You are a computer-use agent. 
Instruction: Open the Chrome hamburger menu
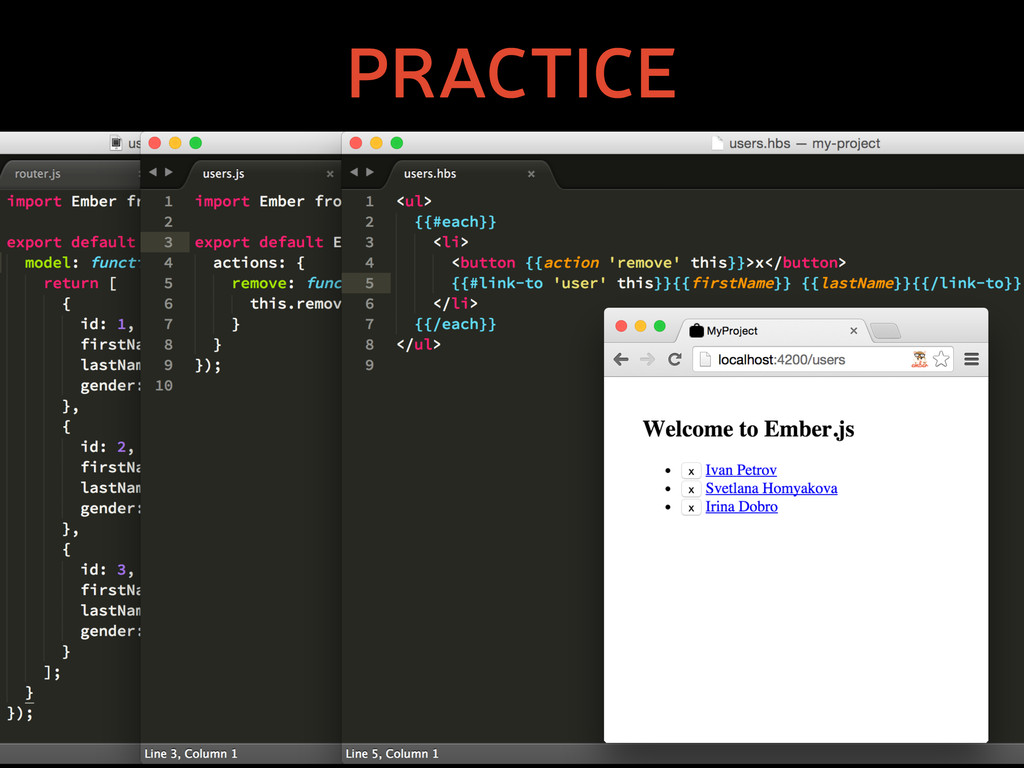tap(971, 359)
